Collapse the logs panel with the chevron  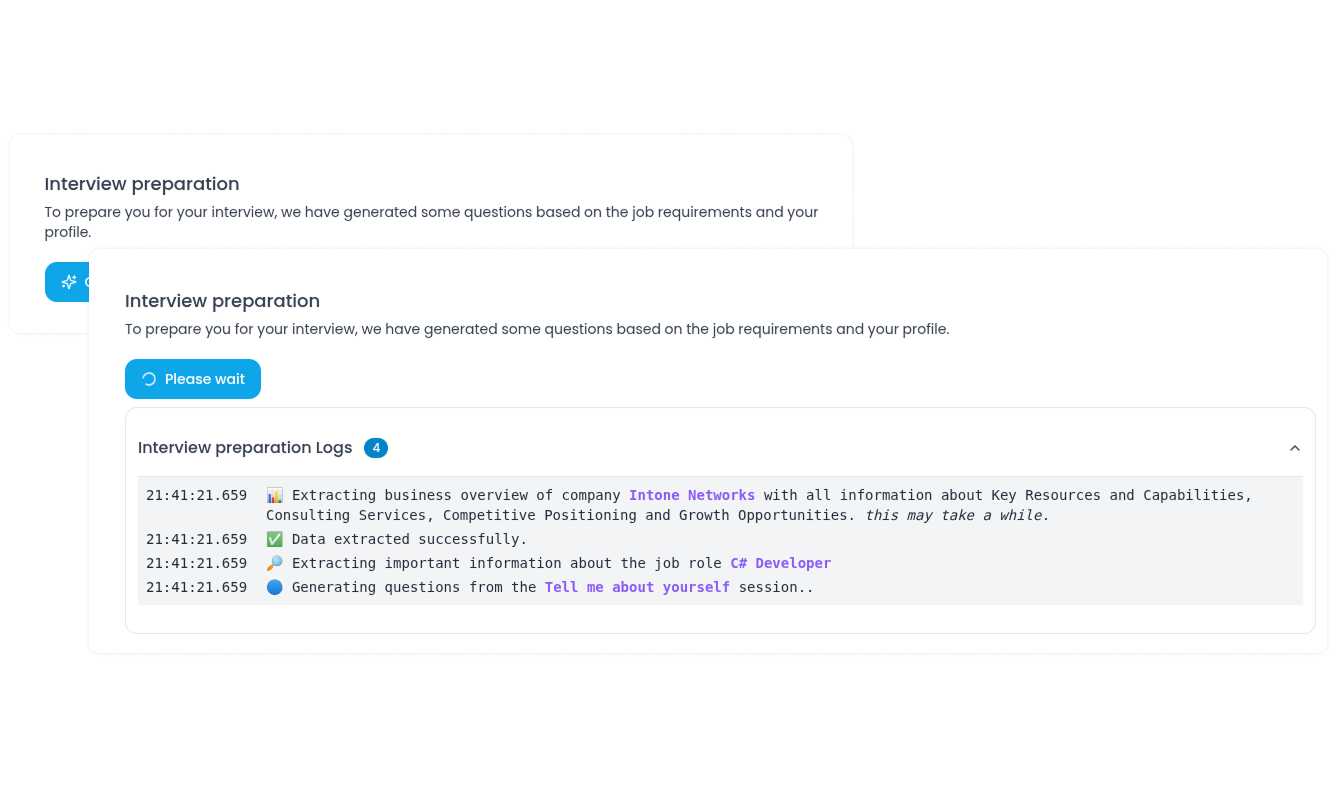pyautogui.click(x=1295, y=448)
